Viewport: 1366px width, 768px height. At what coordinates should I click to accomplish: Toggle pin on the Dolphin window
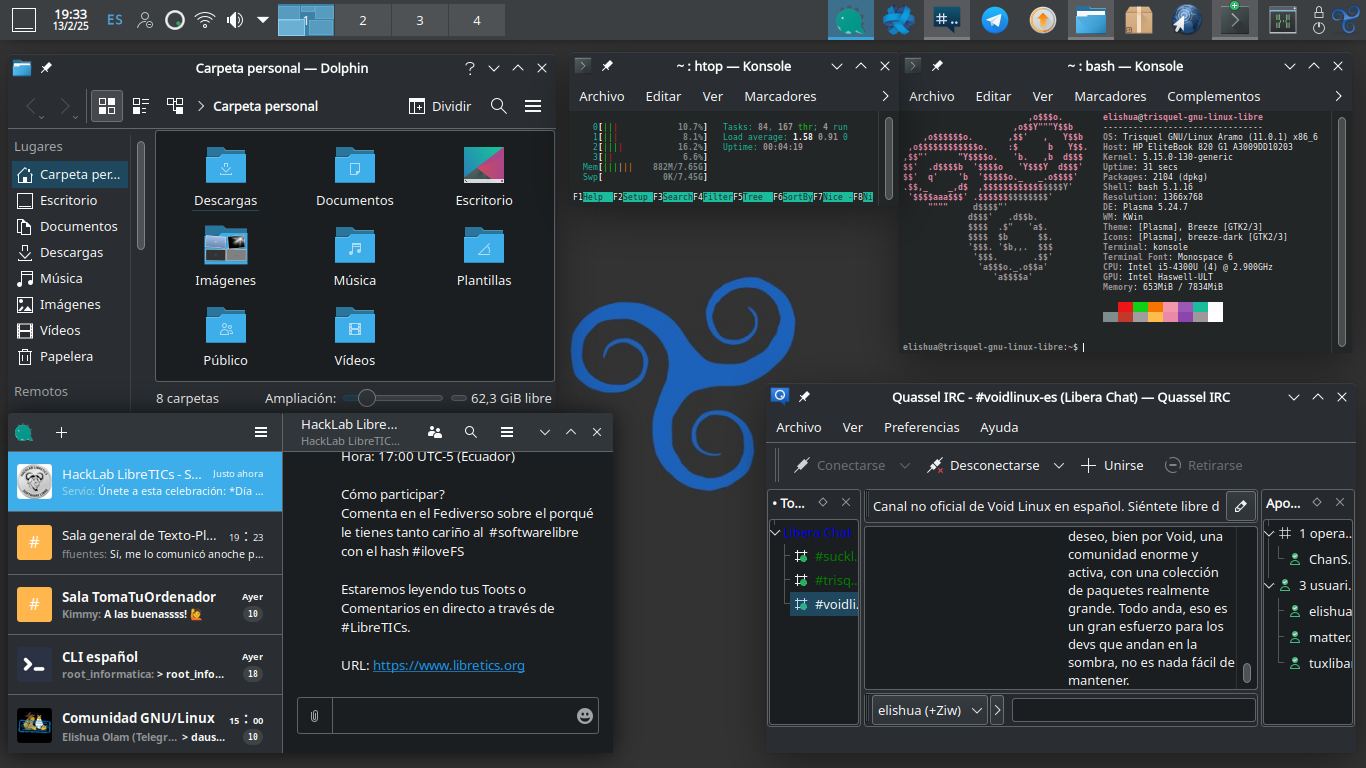46,68
